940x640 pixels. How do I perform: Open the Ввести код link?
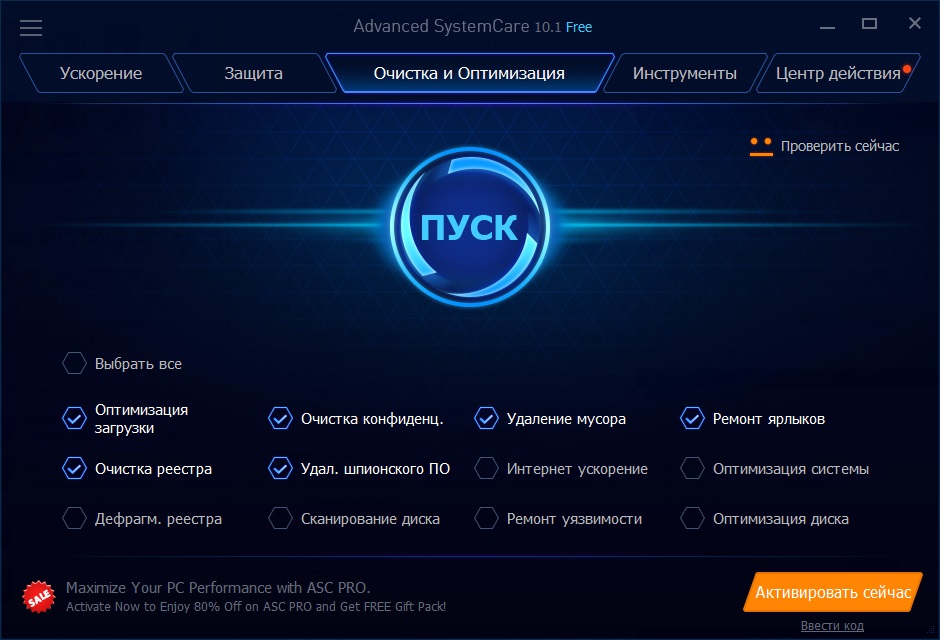click(x=832, y=626)
